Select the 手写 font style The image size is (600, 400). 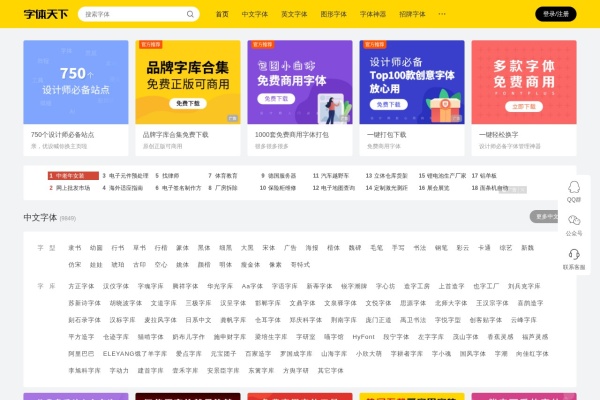tap(398, 248)
